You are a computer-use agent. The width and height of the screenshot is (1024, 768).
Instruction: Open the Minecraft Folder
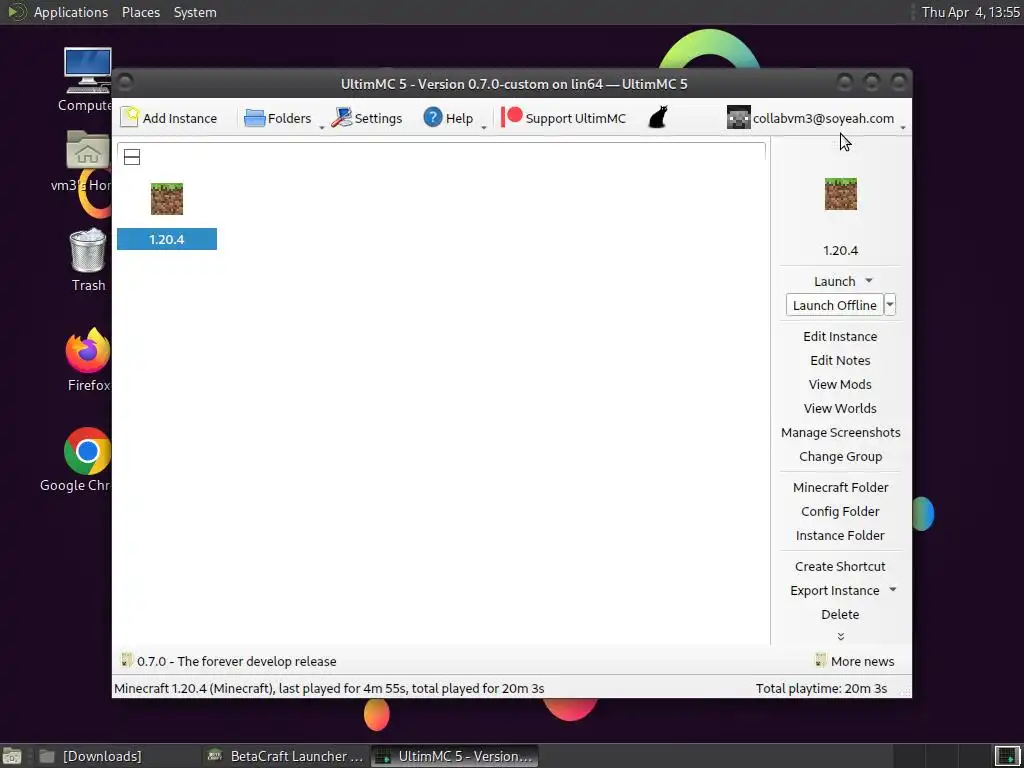(x=840, y=487)
